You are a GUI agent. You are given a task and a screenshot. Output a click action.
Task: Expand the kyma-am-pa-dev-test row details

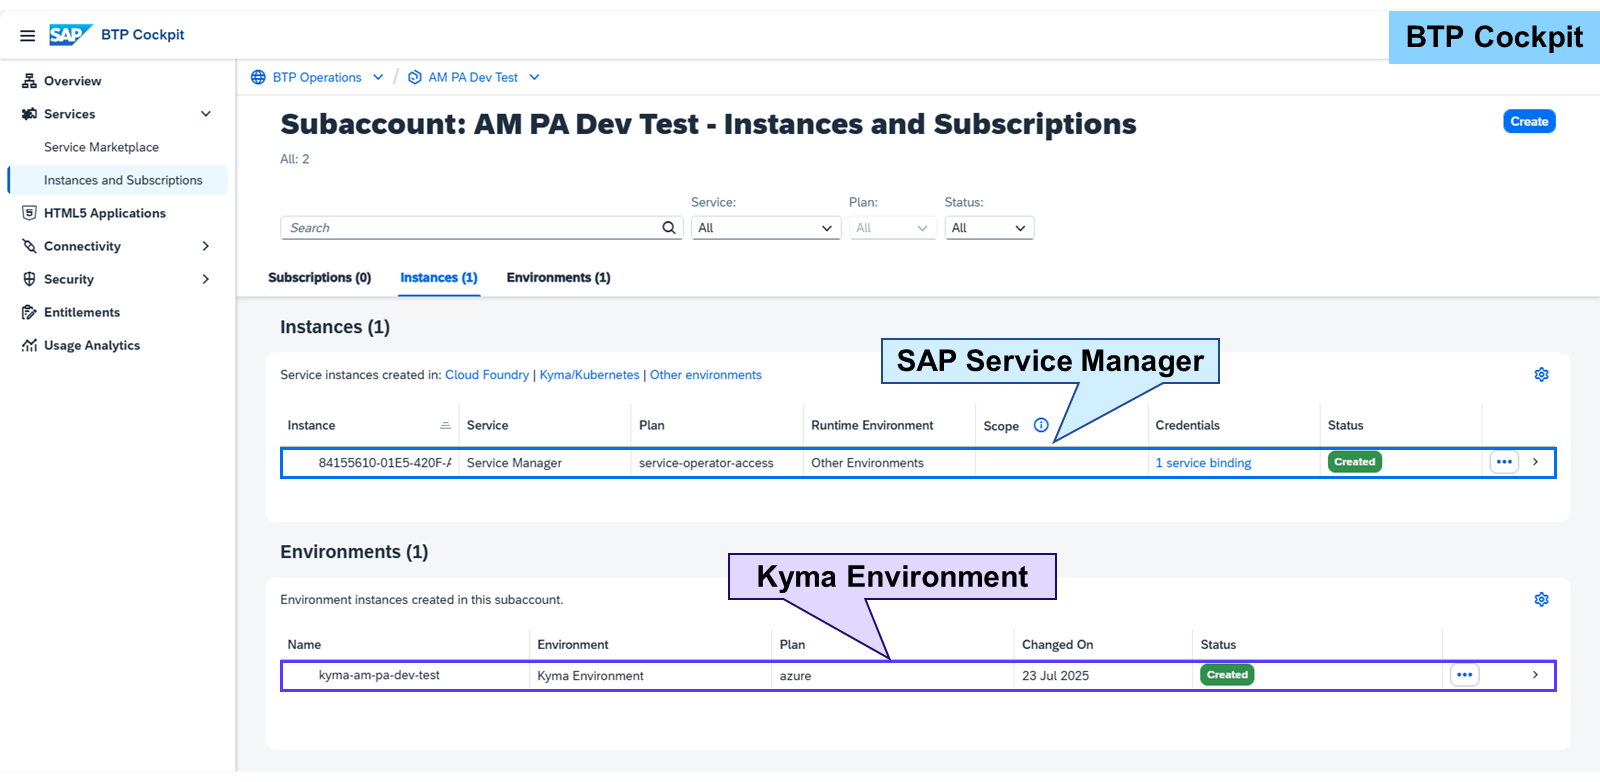coord(1536,675)
